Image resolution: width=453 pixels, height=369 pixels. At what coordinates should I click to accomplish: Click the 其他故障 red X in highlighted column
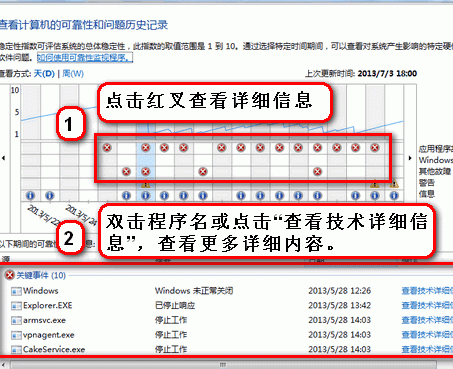pos(145,172)
